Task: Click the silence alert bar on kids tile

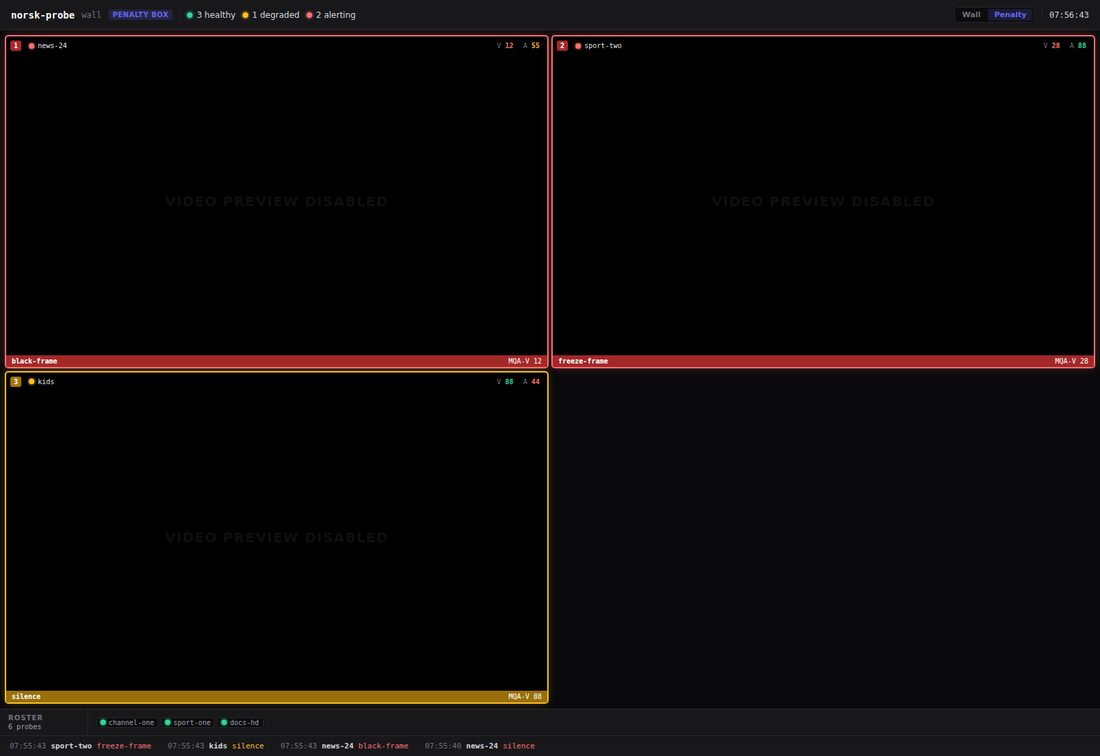Action: click(x=276, y=696)
